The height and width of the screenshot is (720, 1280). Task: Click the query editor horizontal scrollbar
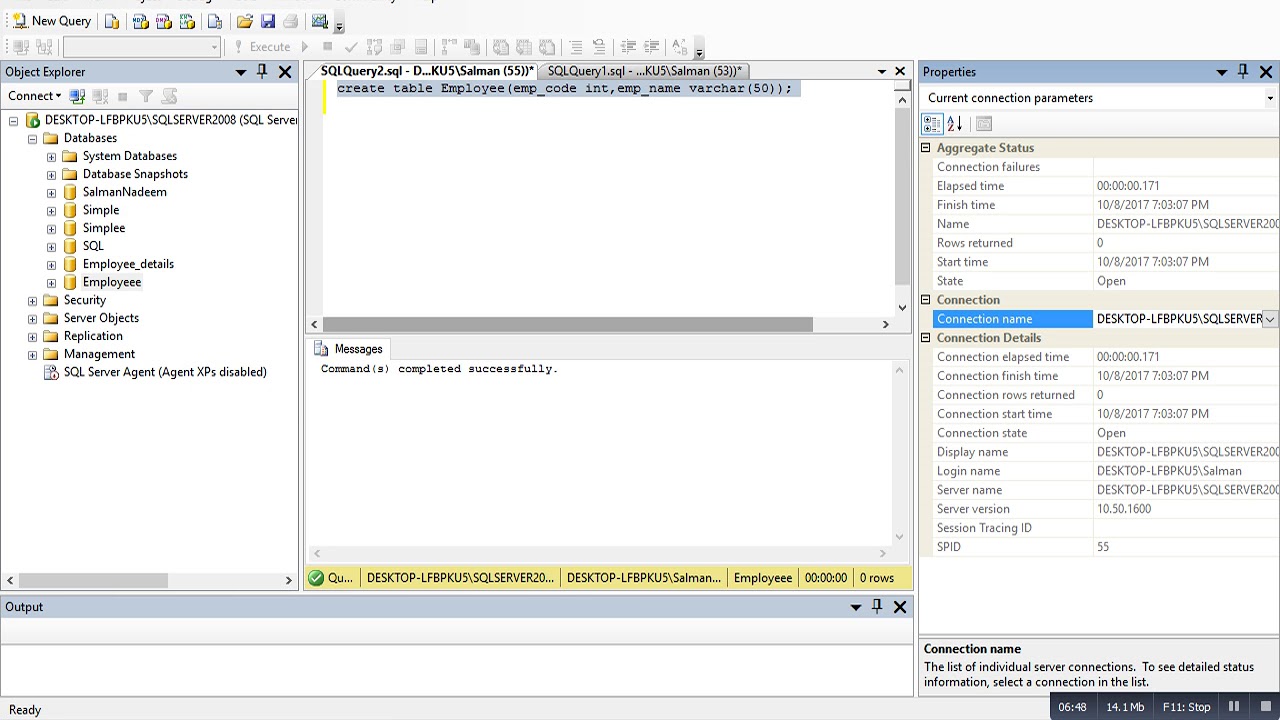pyautogui.click(x=568, y=324)
